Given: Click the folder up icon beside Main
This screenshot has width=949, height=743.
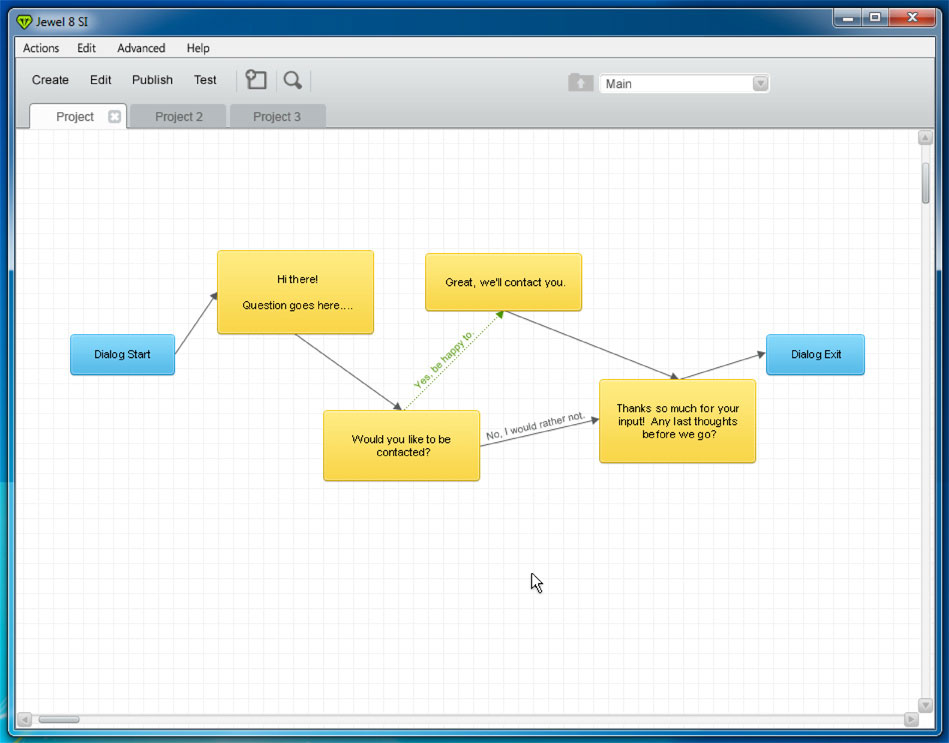Looking at the screenshot, I should (x=580, y=83).
